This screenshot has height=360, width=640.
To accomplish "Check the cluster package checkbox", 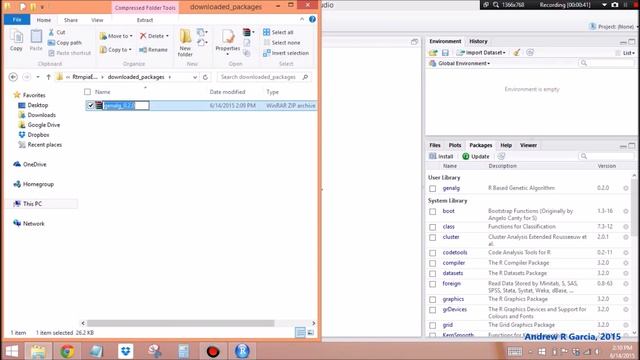I will [433, 238].
